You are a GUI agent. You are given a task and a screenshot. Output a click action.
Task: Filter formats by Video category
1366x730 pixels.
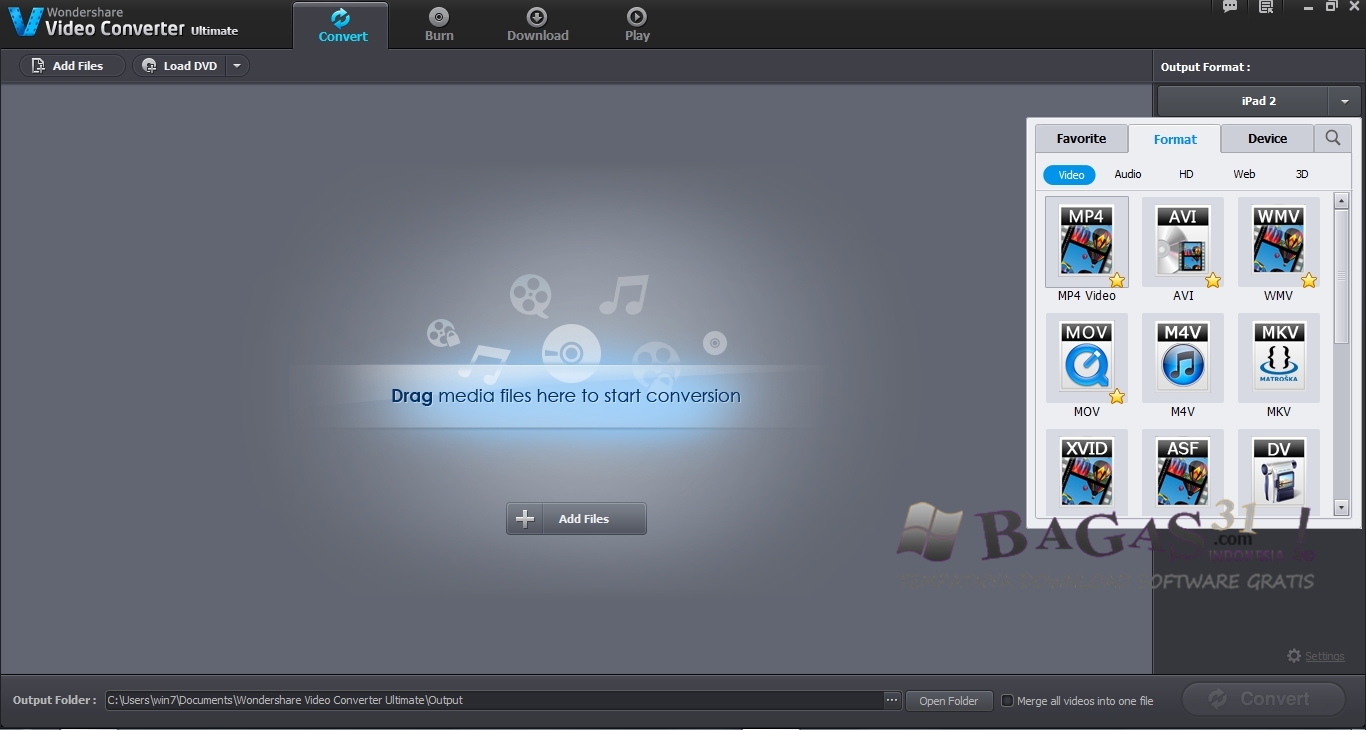click(1070, 175)
